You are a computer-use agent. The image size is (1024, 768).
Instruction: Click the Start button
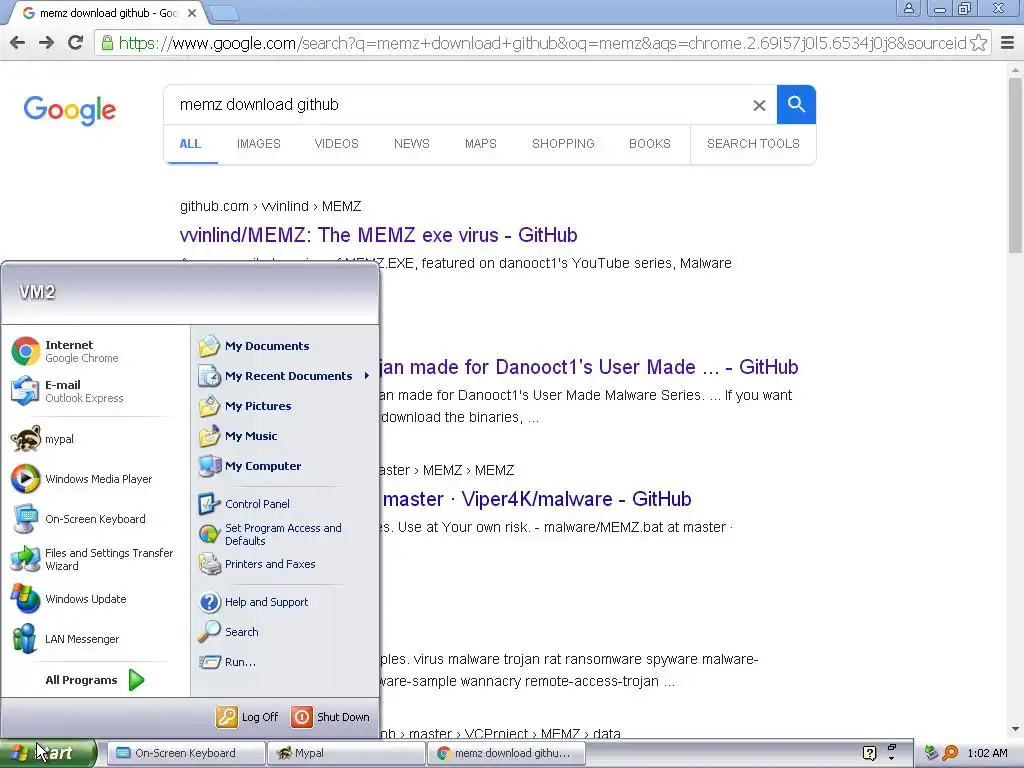[48, 753]
